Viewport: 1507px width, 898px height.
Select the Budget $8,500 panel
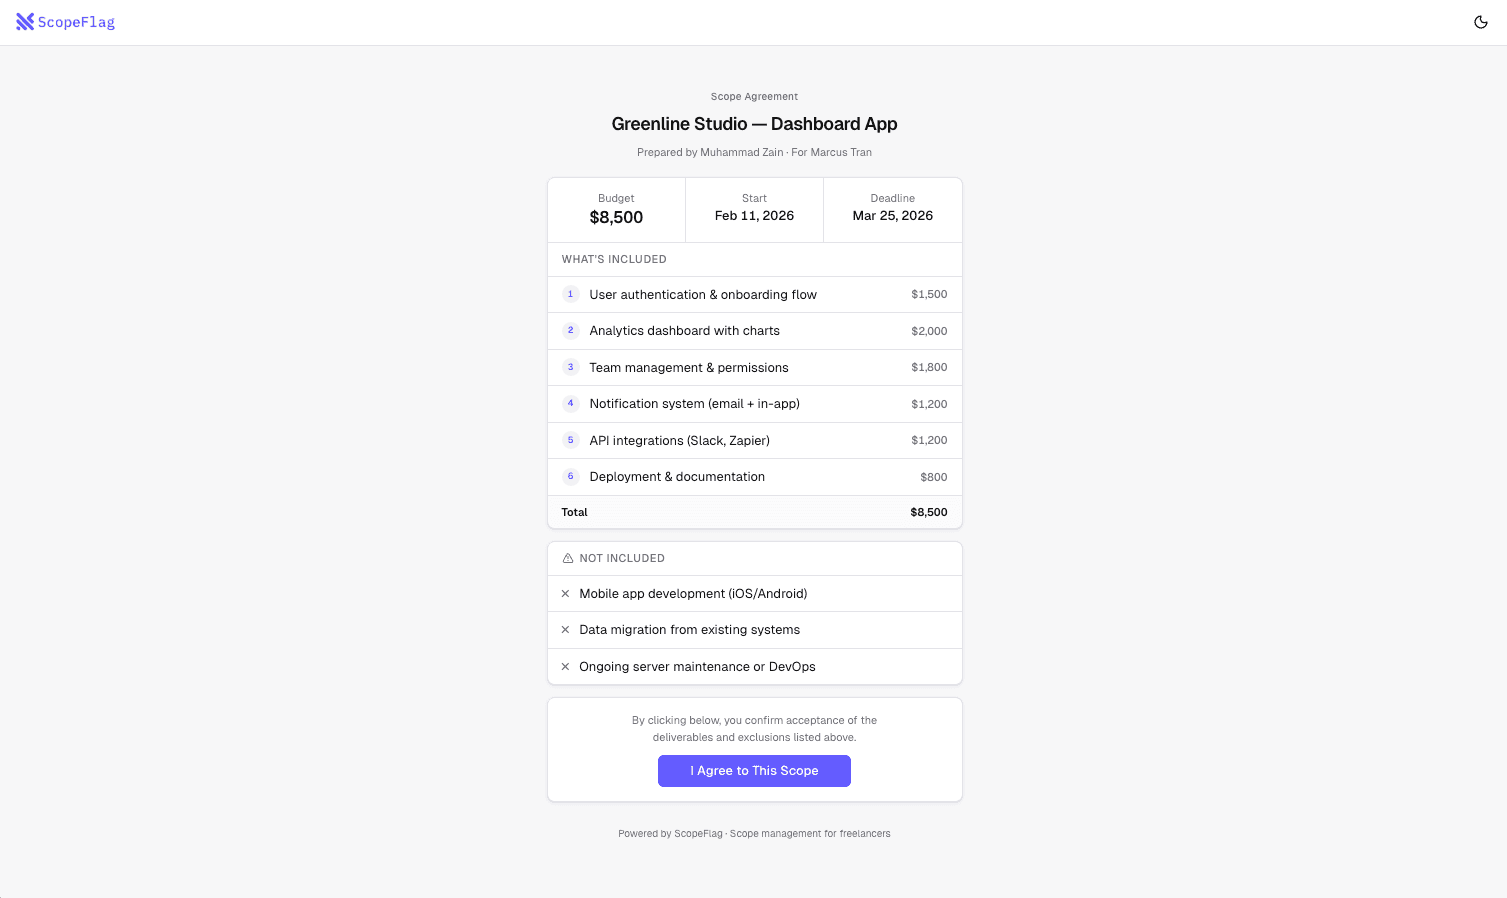point(616,209)
